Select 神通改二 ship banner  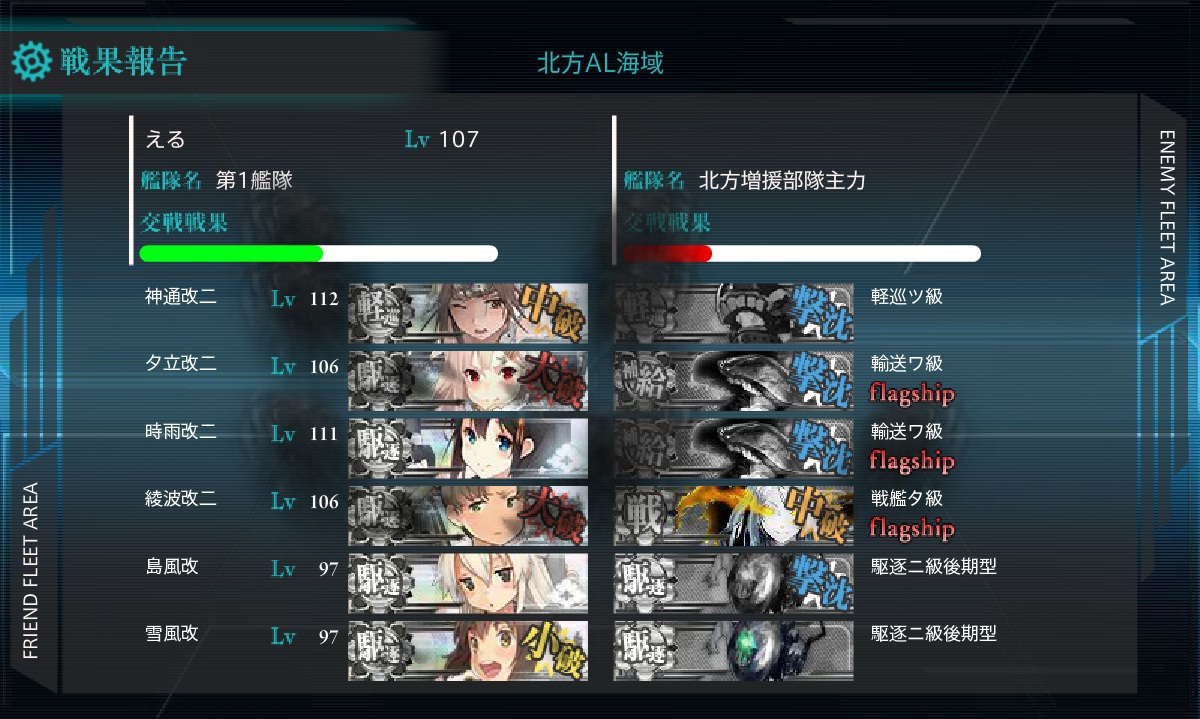pos(468,312)
